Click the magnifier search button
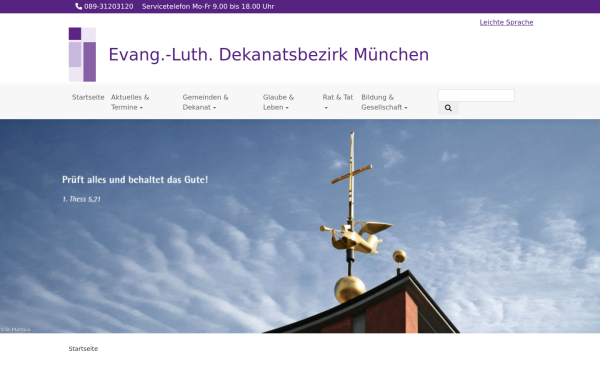Image resolution: width=600 pixels, height=375 pixels. click(x=448, y=108)
